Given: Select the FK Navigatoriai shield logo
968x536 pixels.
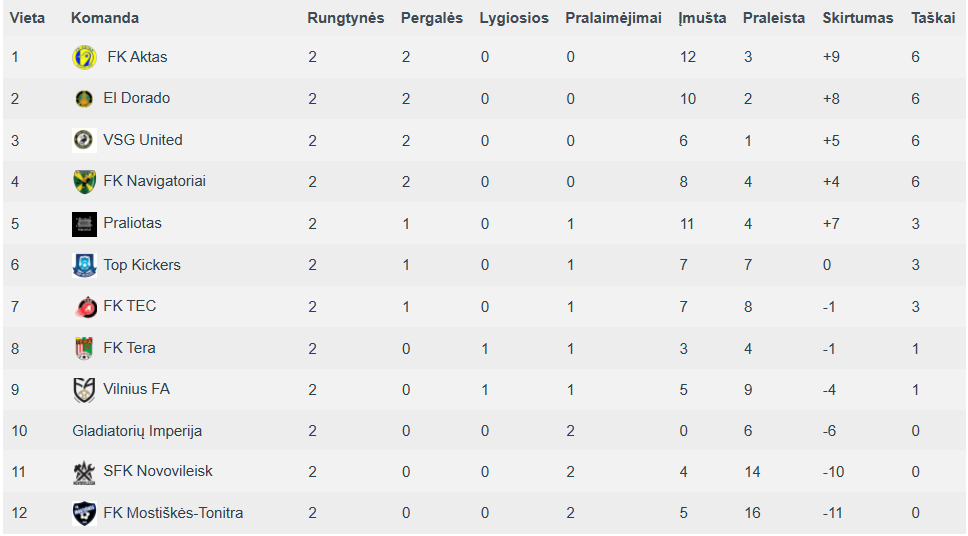Looking at the screenshot, I should click(x=84, y=182).
